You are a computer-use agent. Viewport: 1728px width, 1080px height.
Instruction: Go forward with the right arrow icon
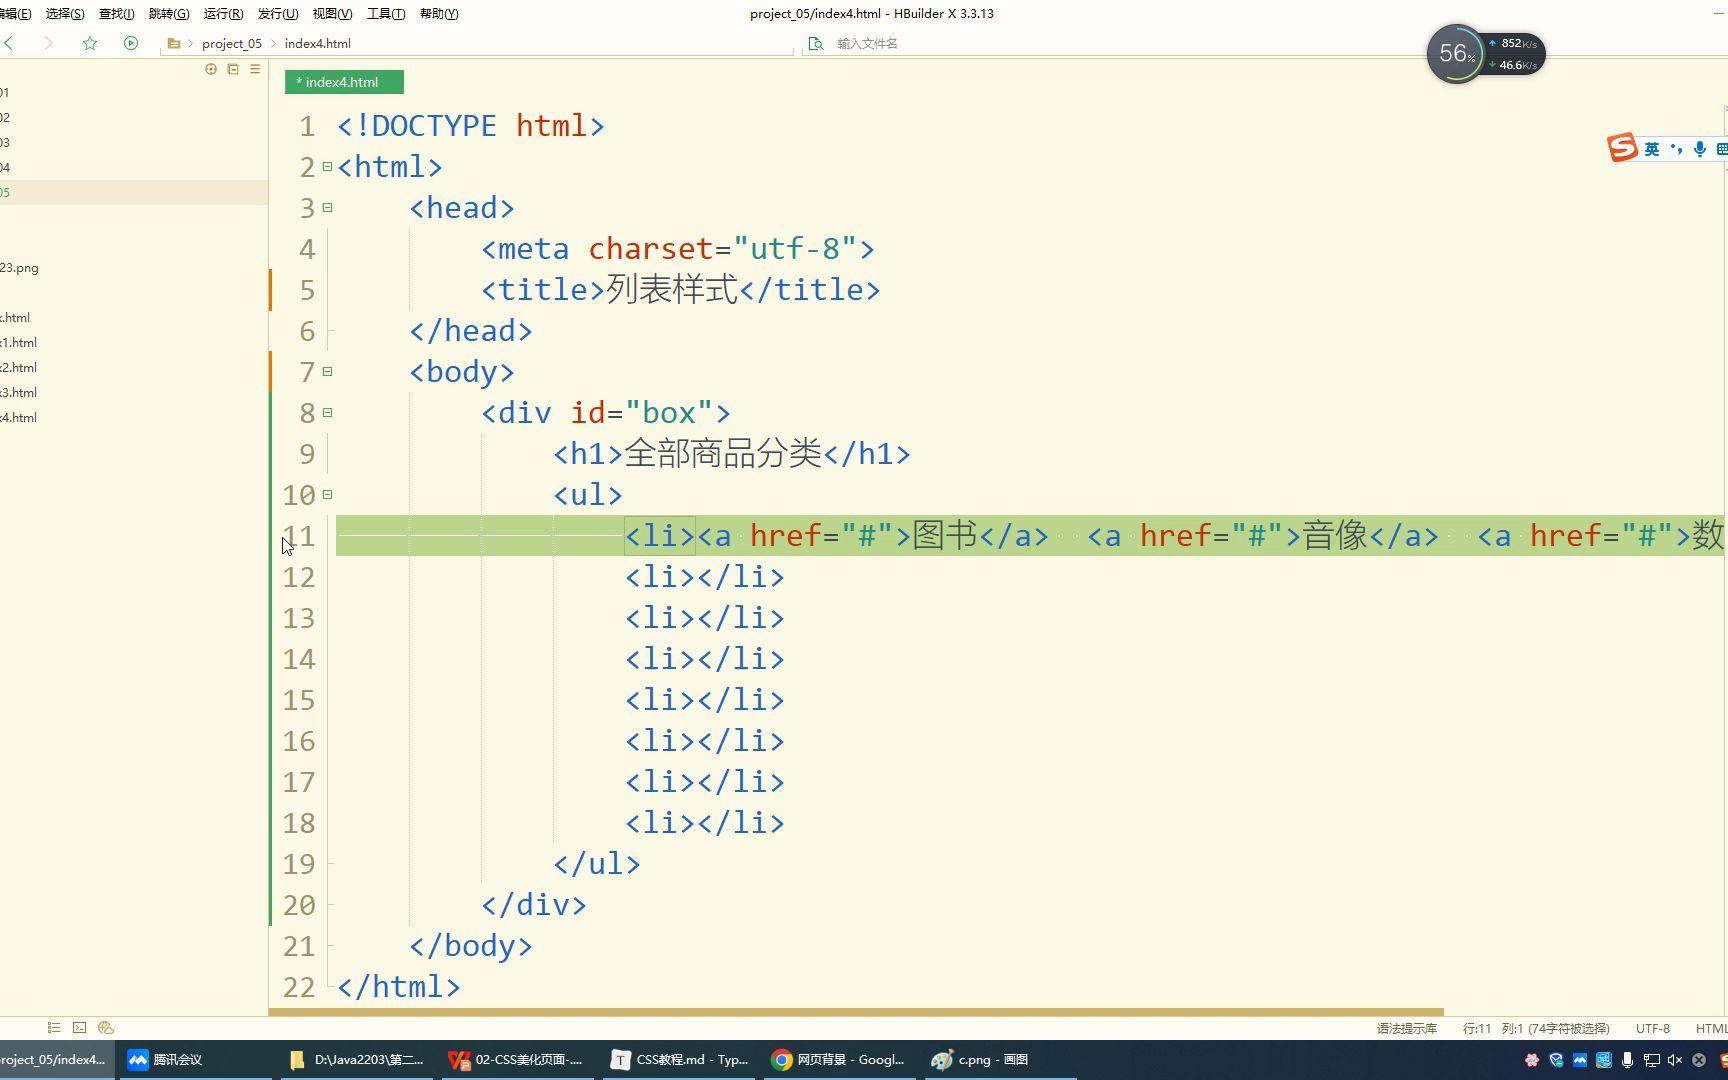(x=47, y=43)
